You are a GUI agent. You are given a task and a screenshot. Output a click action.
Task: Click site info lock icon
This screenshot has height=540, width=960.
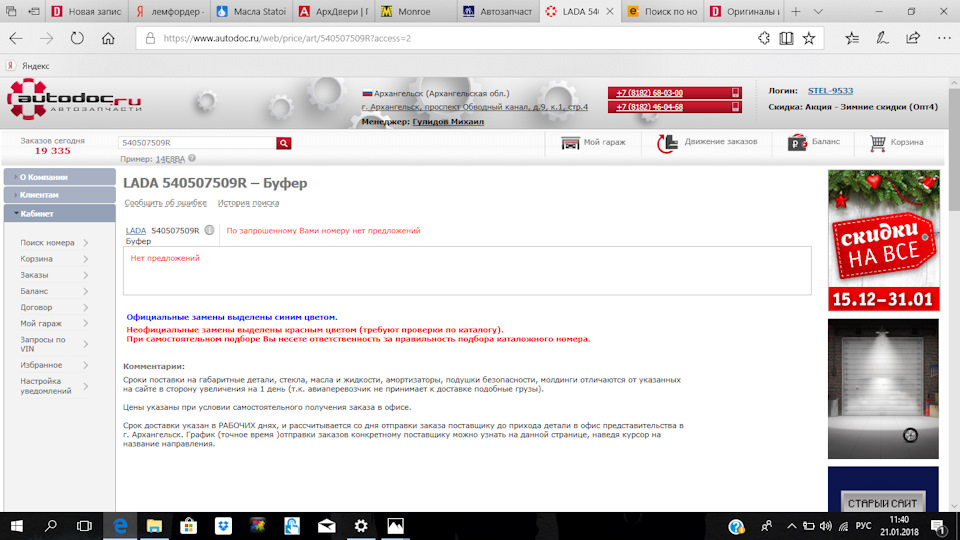150,39
